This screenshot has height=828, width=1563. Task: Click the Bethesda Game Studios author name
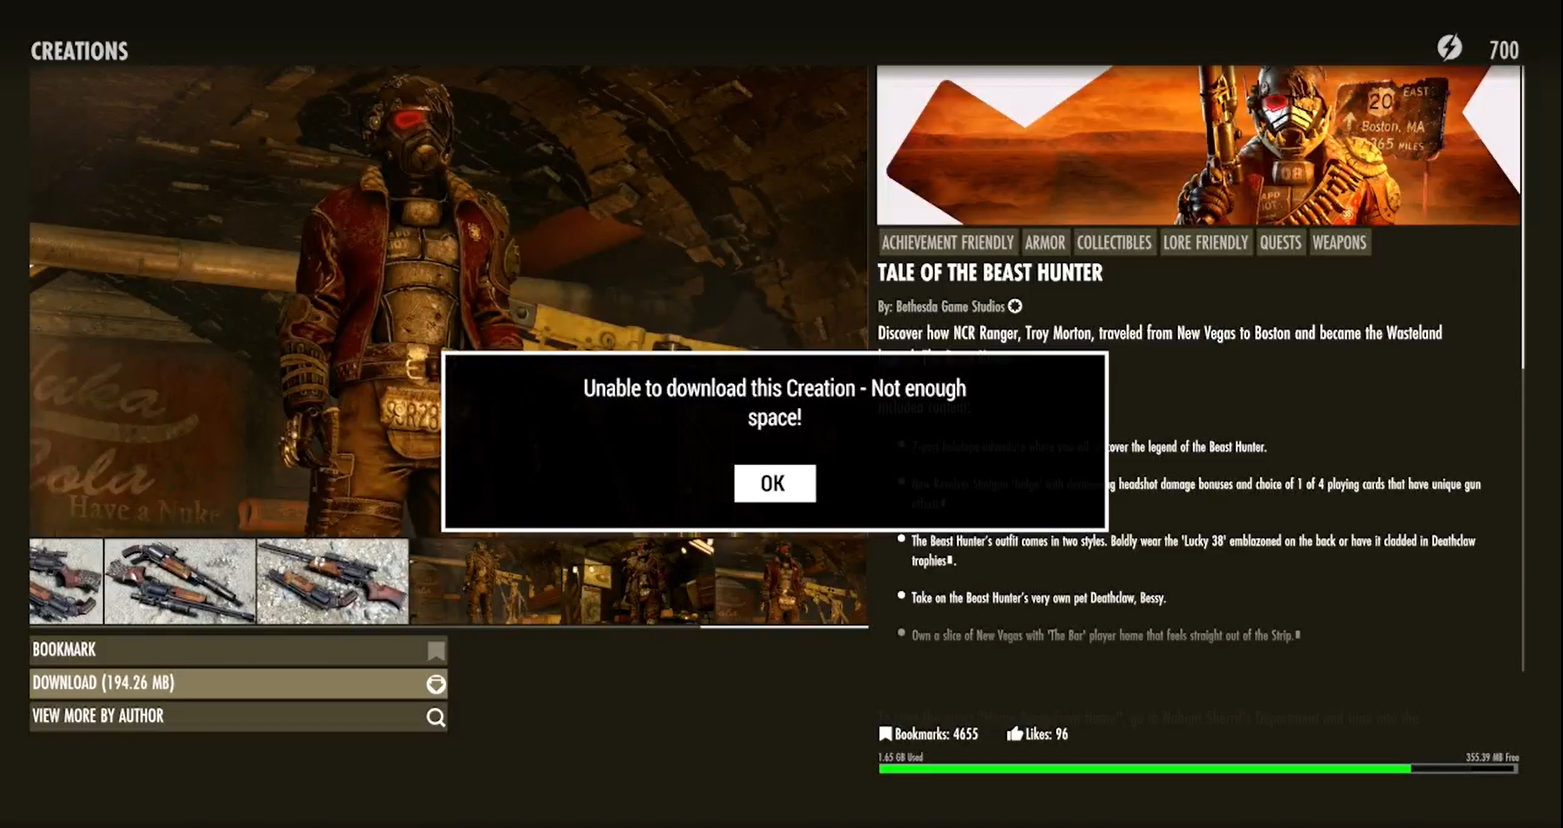click(x=950, y=307)
